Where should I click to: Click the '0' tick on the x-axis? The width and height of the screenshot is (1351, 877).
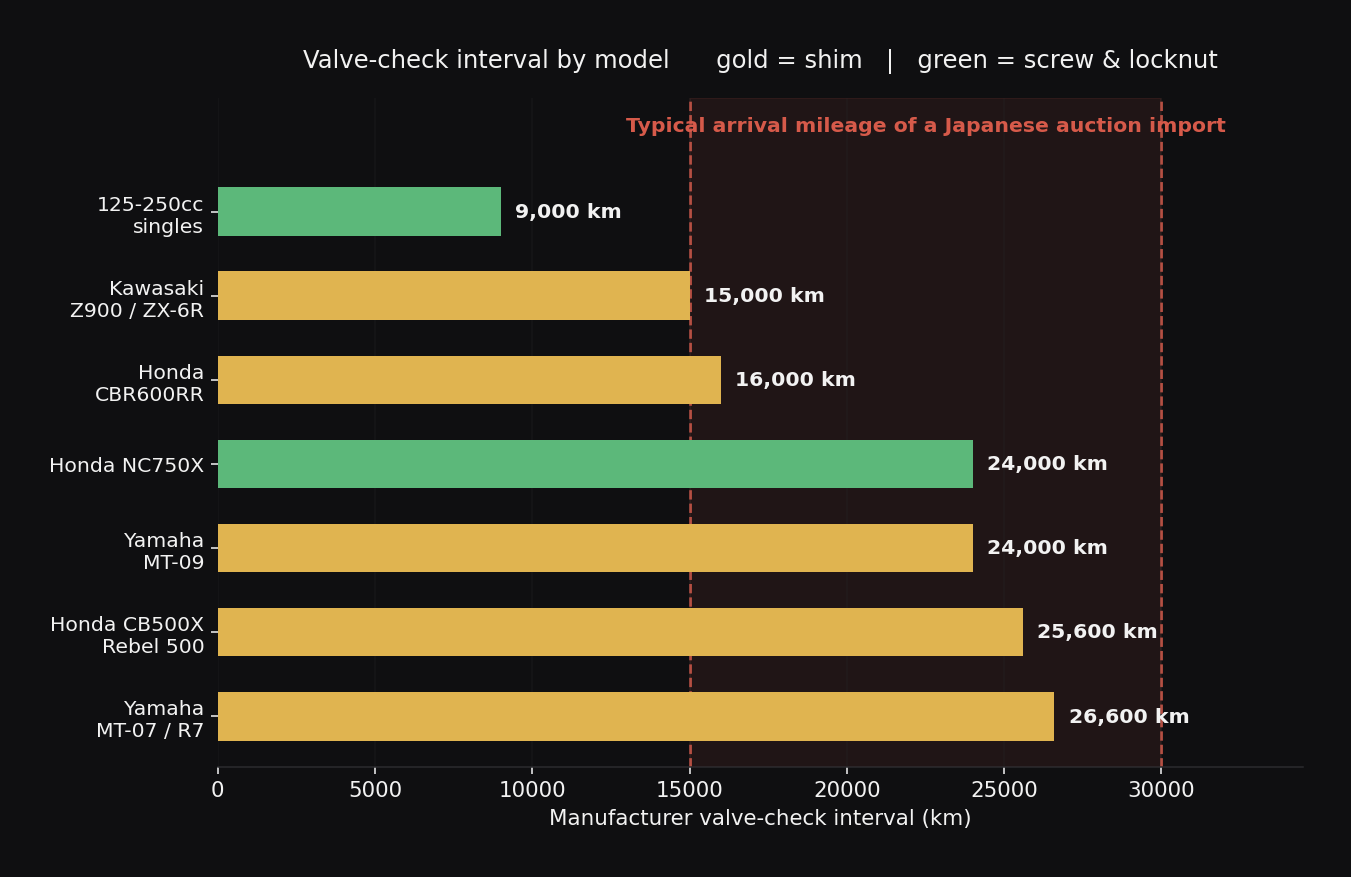click(218, 790)
